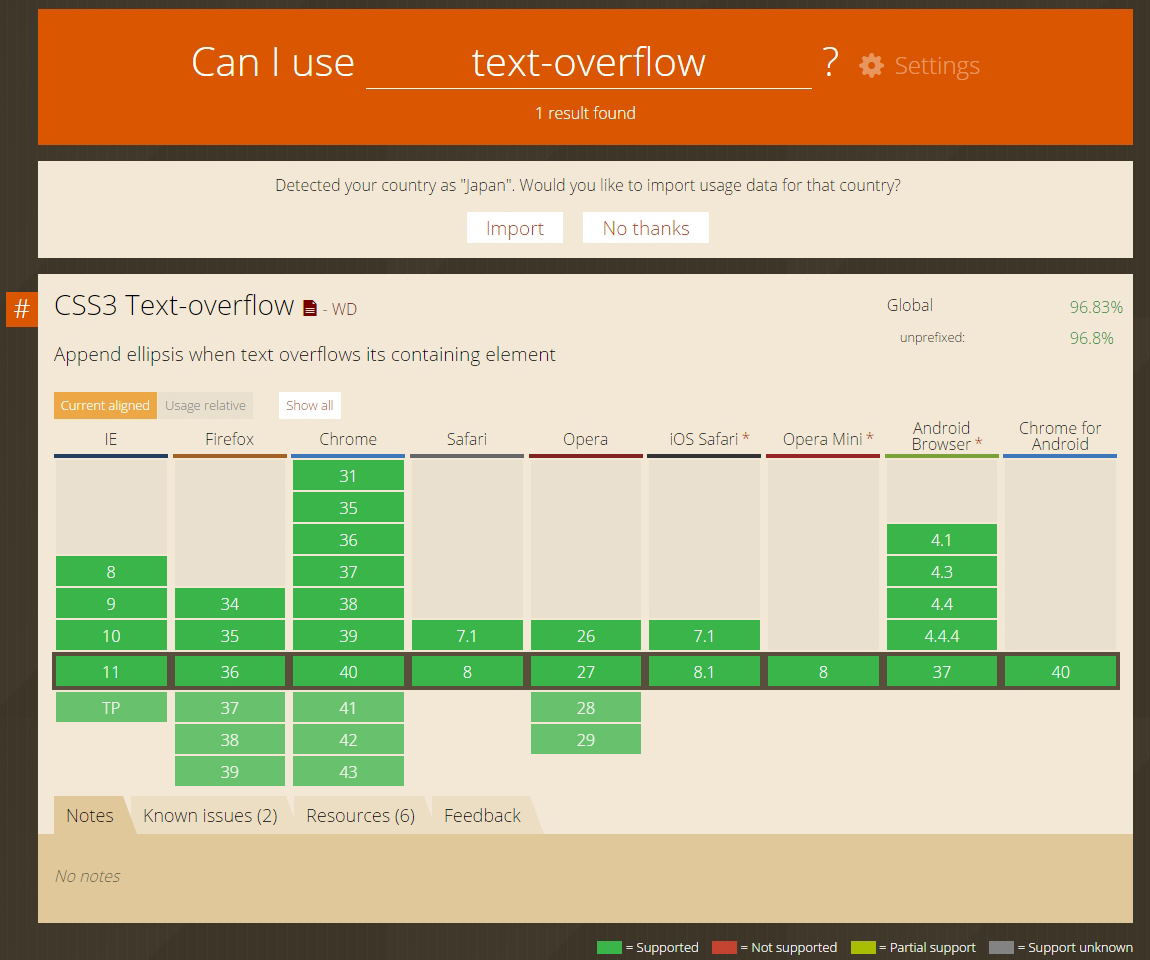This screenshot has width=1150, height=960.
Task: Click the # permalink icon for this feature
Action: (20, 309)
